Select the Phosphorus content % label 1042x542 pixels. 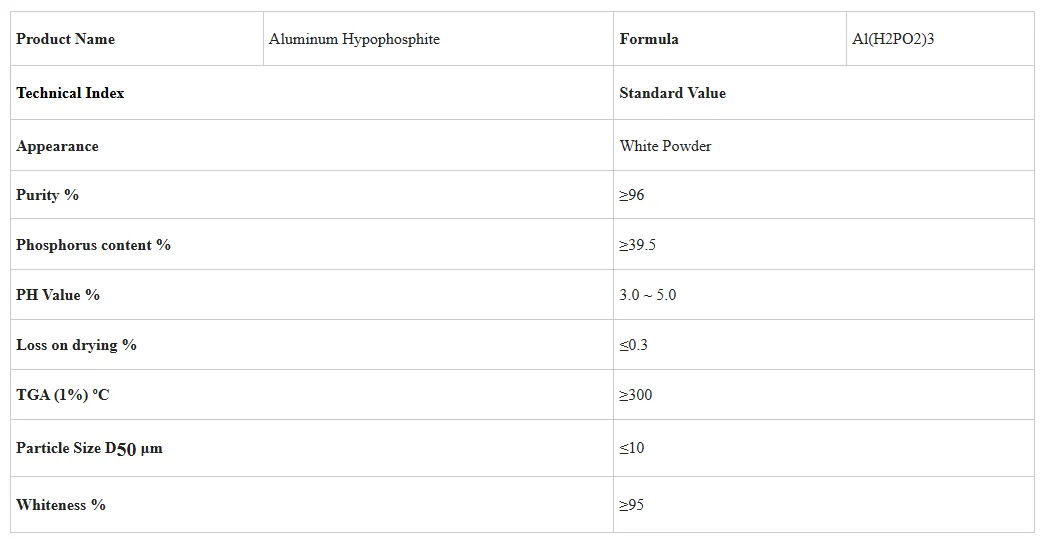pos(94,245)
